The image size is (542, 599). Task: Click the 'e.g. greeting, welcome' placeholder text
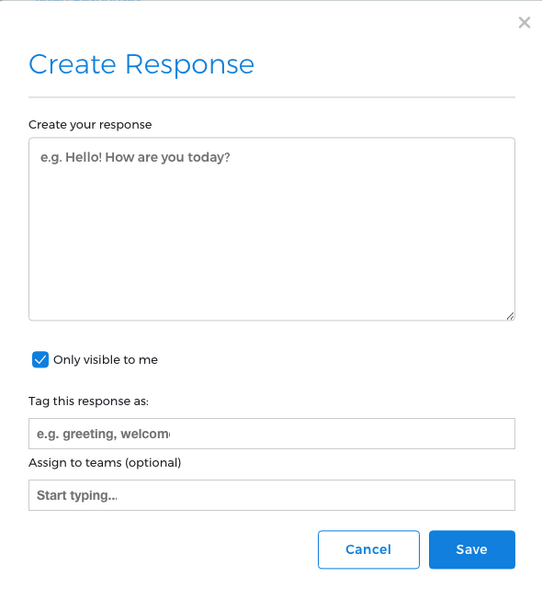click(x=104, y=434)
